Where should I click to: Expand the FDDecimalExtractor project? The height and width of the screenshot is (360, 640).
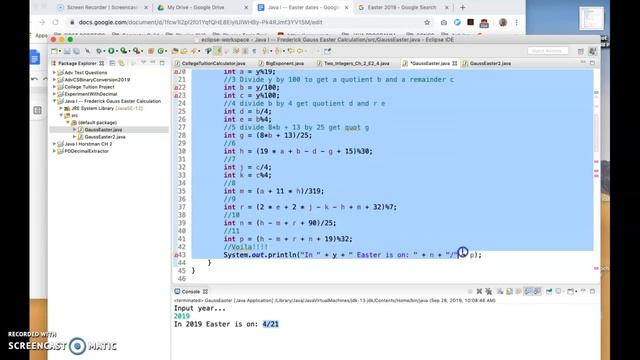click(x=54, y=151)
